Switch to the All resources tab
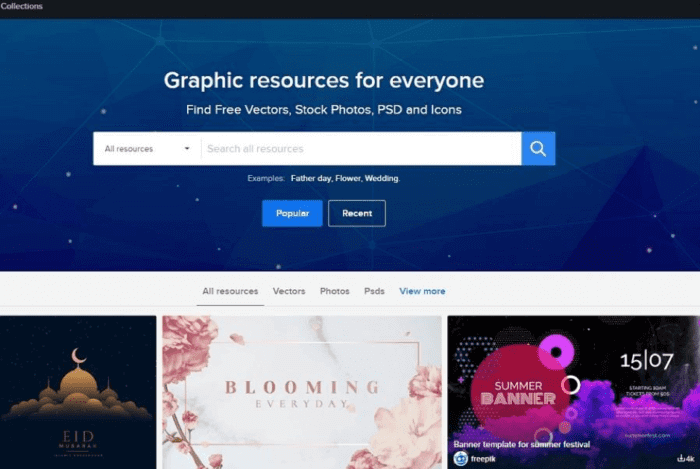The width and height of the screenshot is (700, 469). point(230,291)
